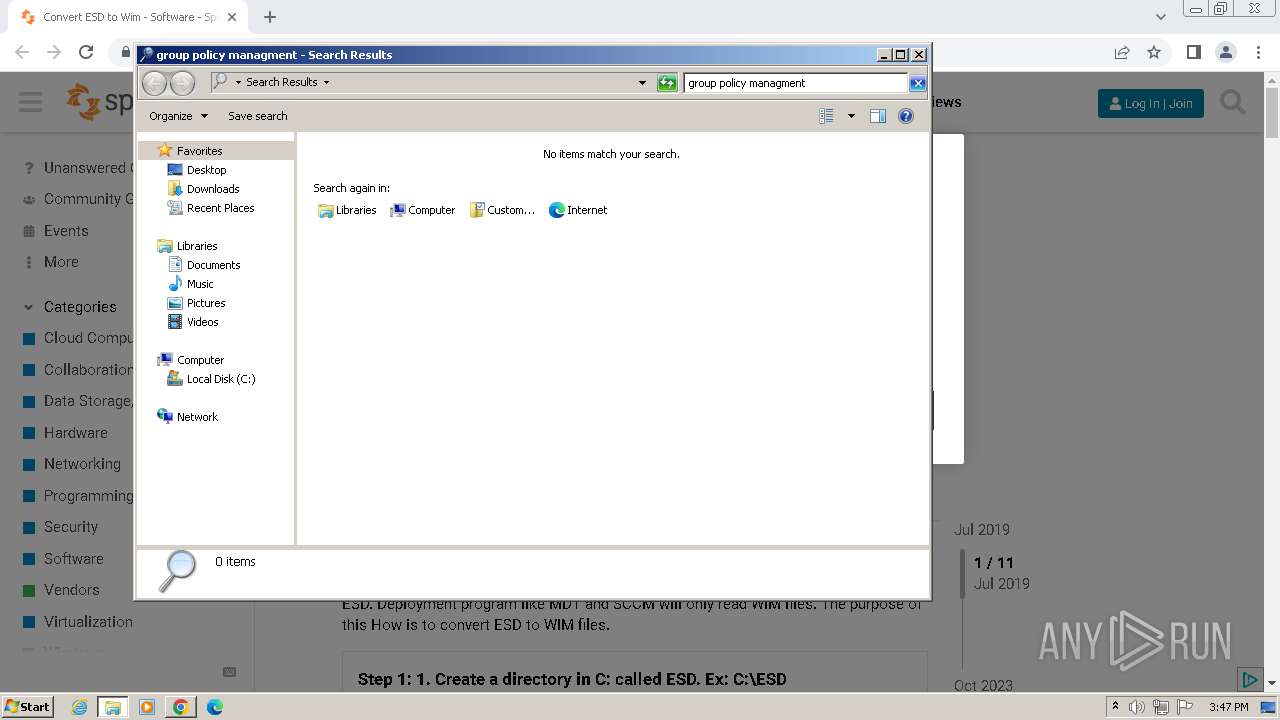Click volume icon in system tray

pos(1137,707)
